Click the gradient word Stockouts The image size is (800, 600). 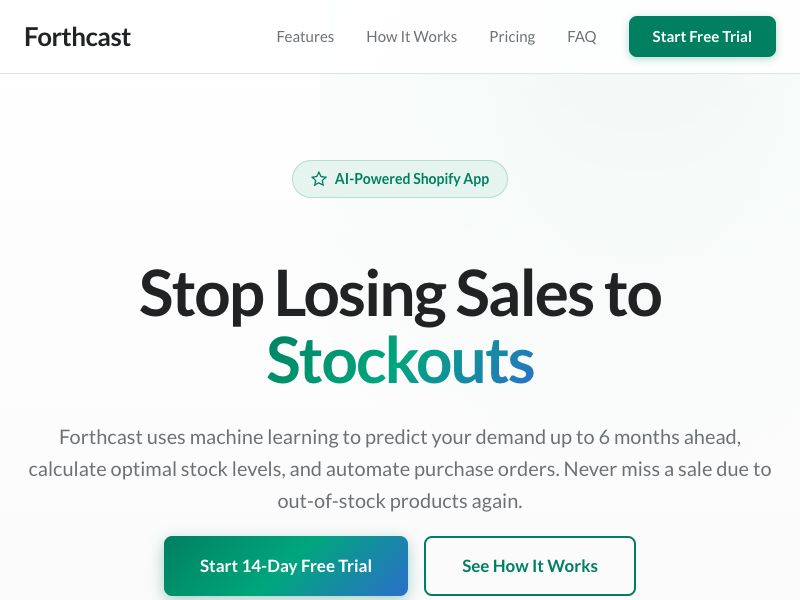(400, 360)
